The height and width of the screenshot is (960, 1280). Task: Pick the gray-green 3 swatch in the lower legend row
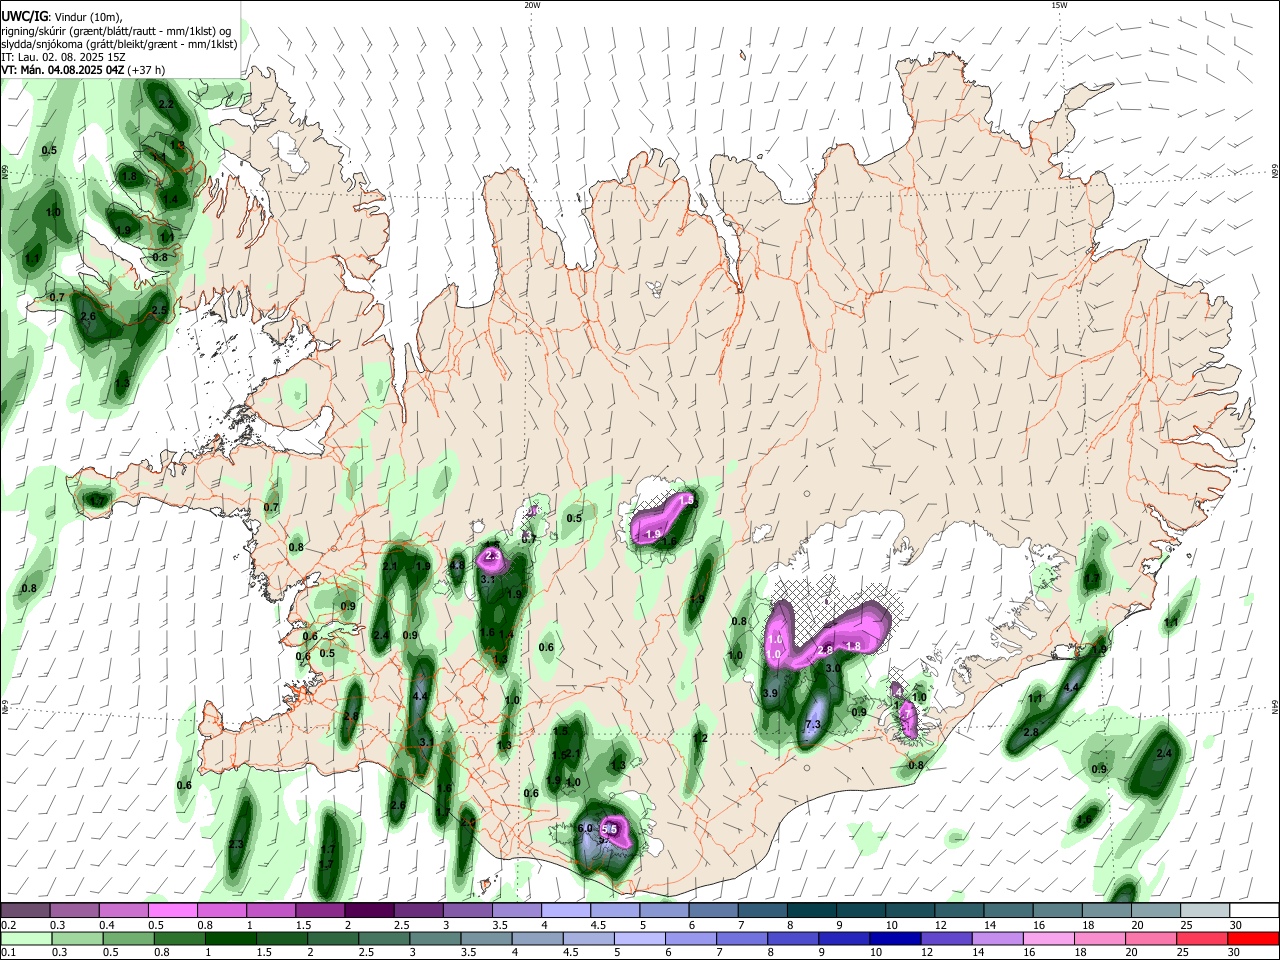click(x=435, y=938)
